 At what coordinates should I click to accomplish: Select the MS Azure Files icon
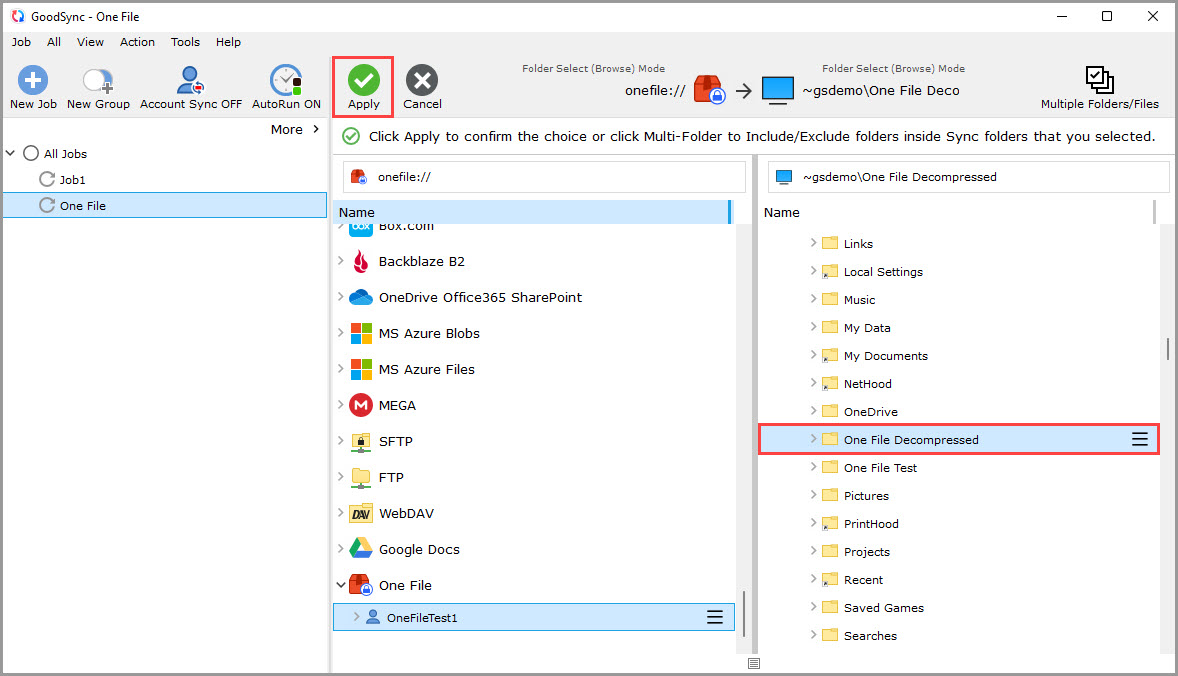[361, 370]
